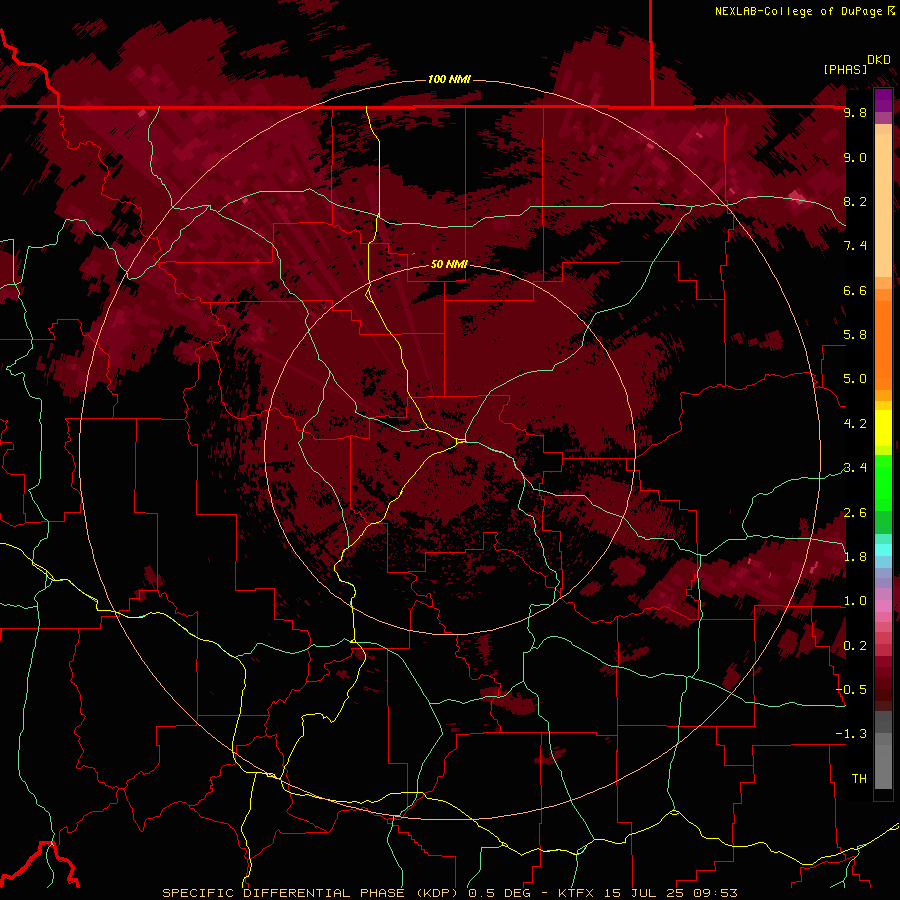Click the 9.0 legend value
The height and width of the screenshot is (900, 900).
pyautogui.click(x=855, y=157)
